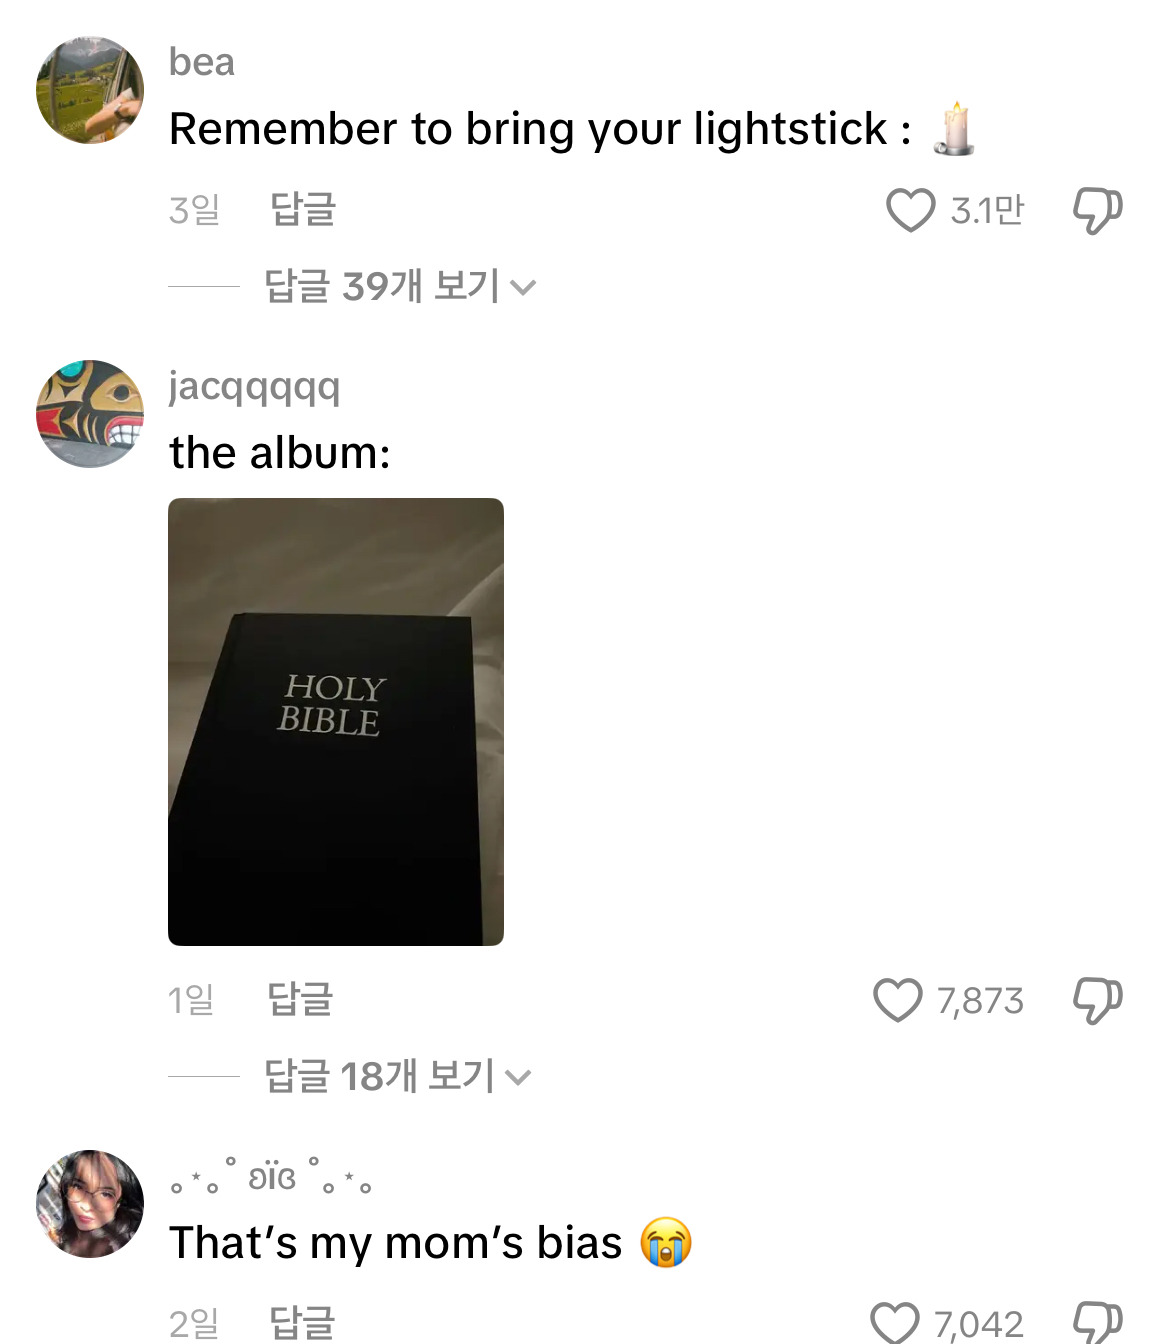Reply (답글) to jacqqqqq's comment

[x=300, y=1000]
